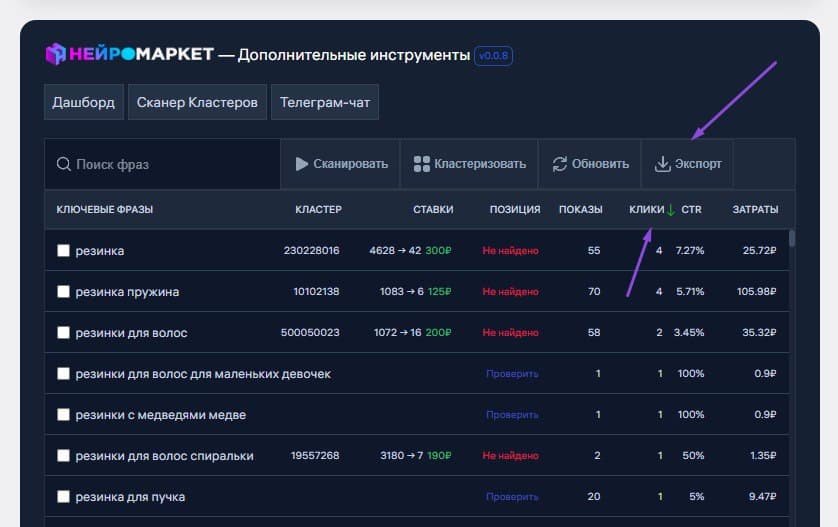Click the Обновить button
Screen dimensions: 838x527
[589, 164]
